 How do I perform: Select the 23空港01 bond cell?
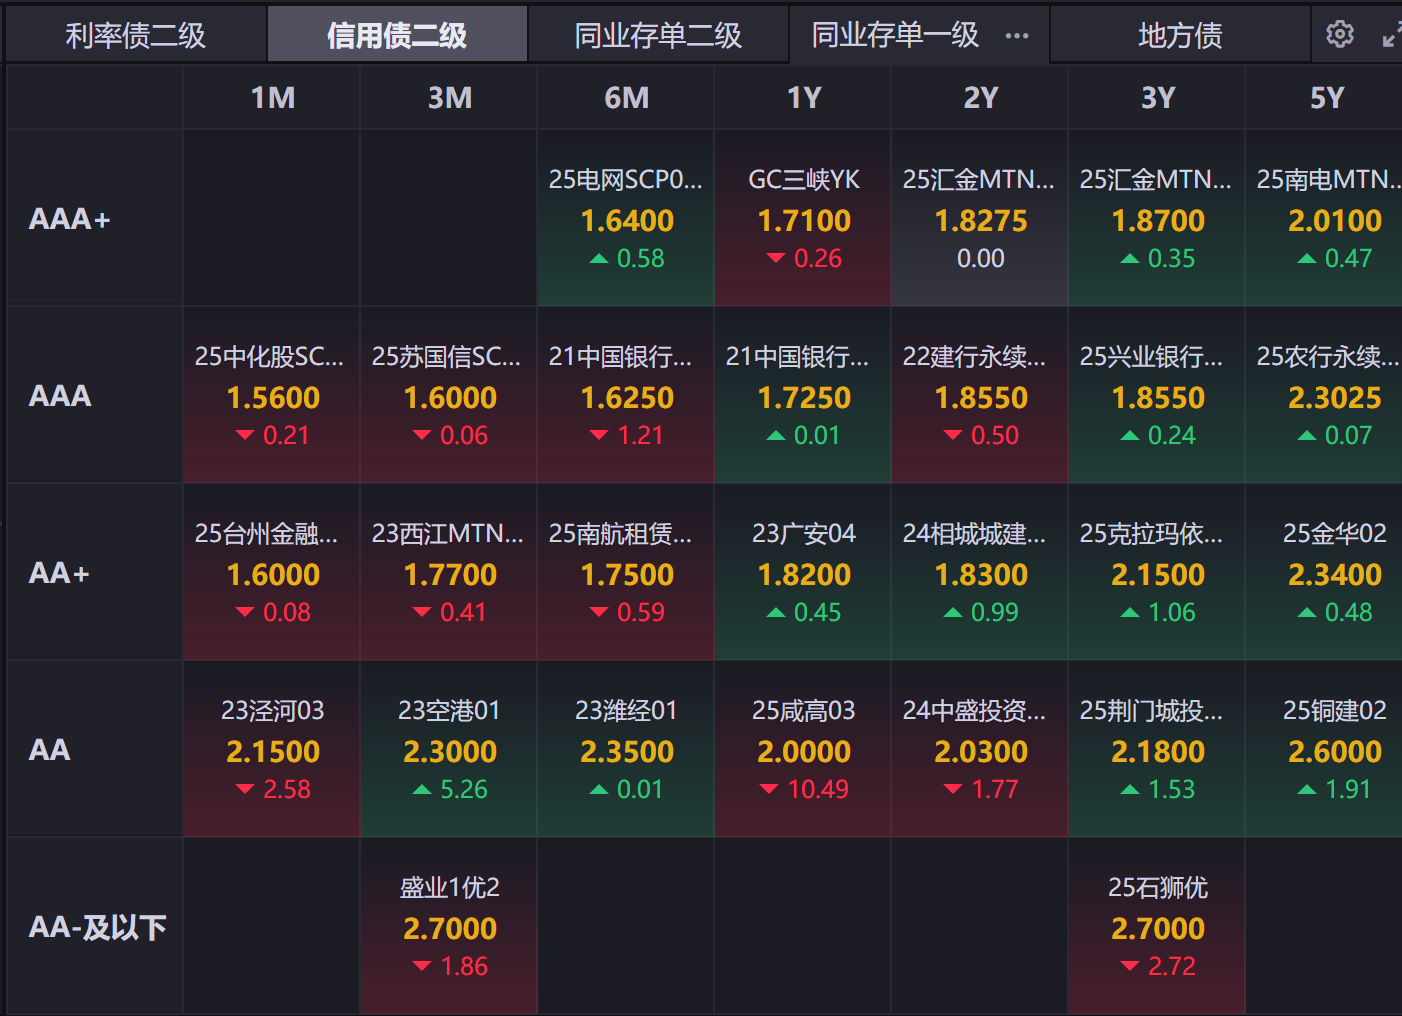pos(449,749)
